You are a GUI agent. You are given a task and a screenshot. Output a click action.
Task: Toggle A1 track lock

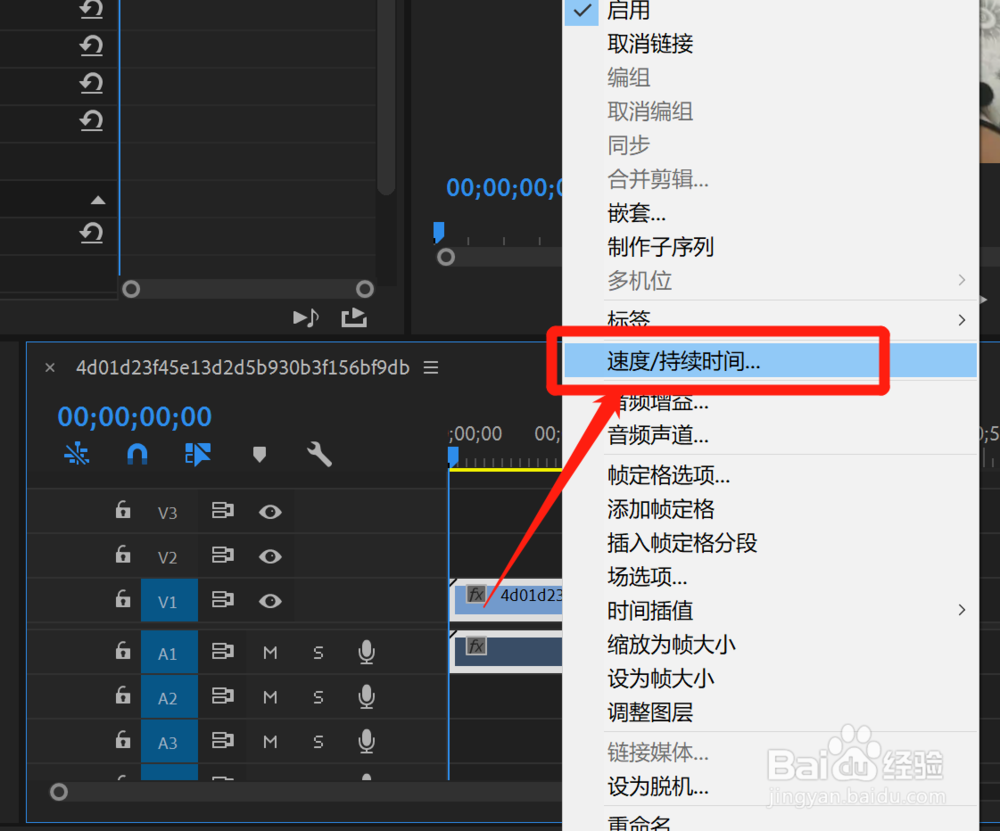pyautogui.click(x=122, y=651)
